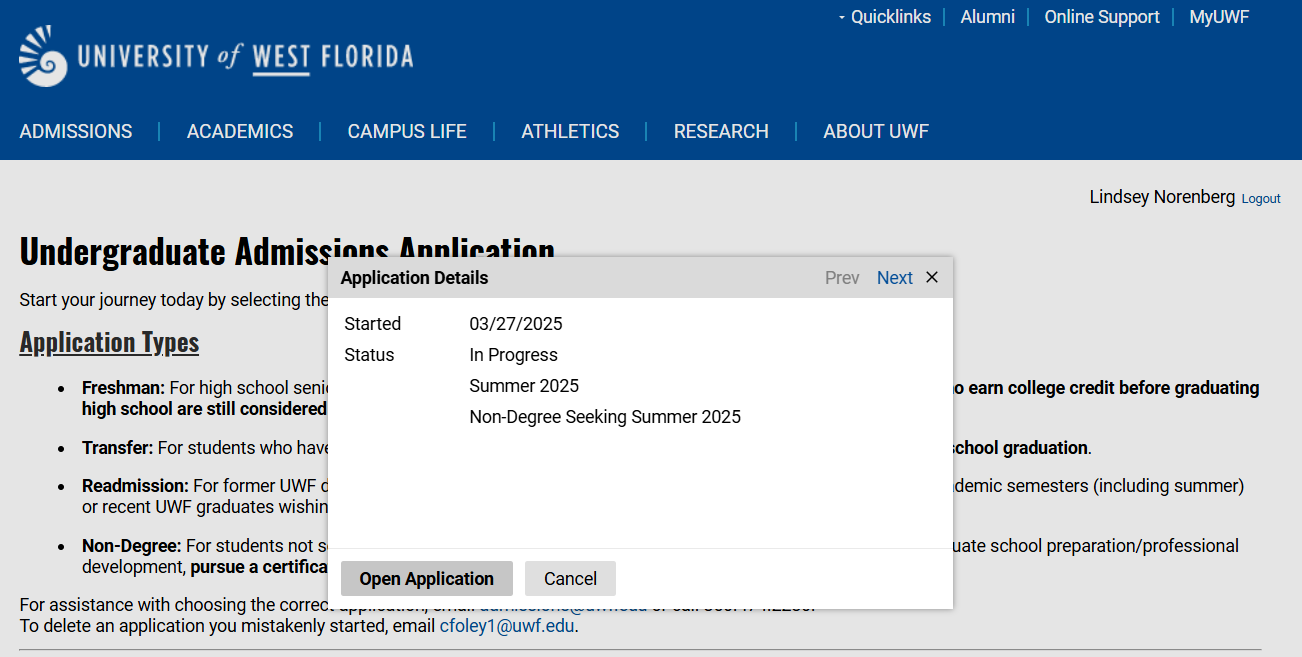Click the started date 03/27/2025

516,324
